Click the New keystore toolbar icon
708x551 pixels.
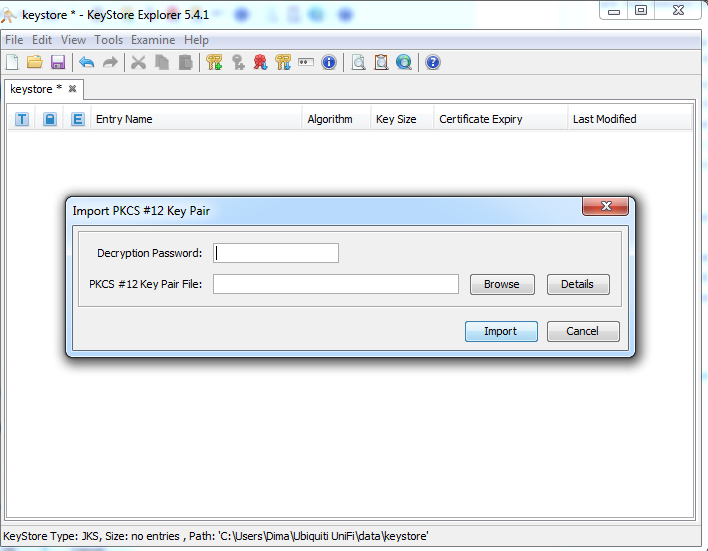tap(12, 62)
